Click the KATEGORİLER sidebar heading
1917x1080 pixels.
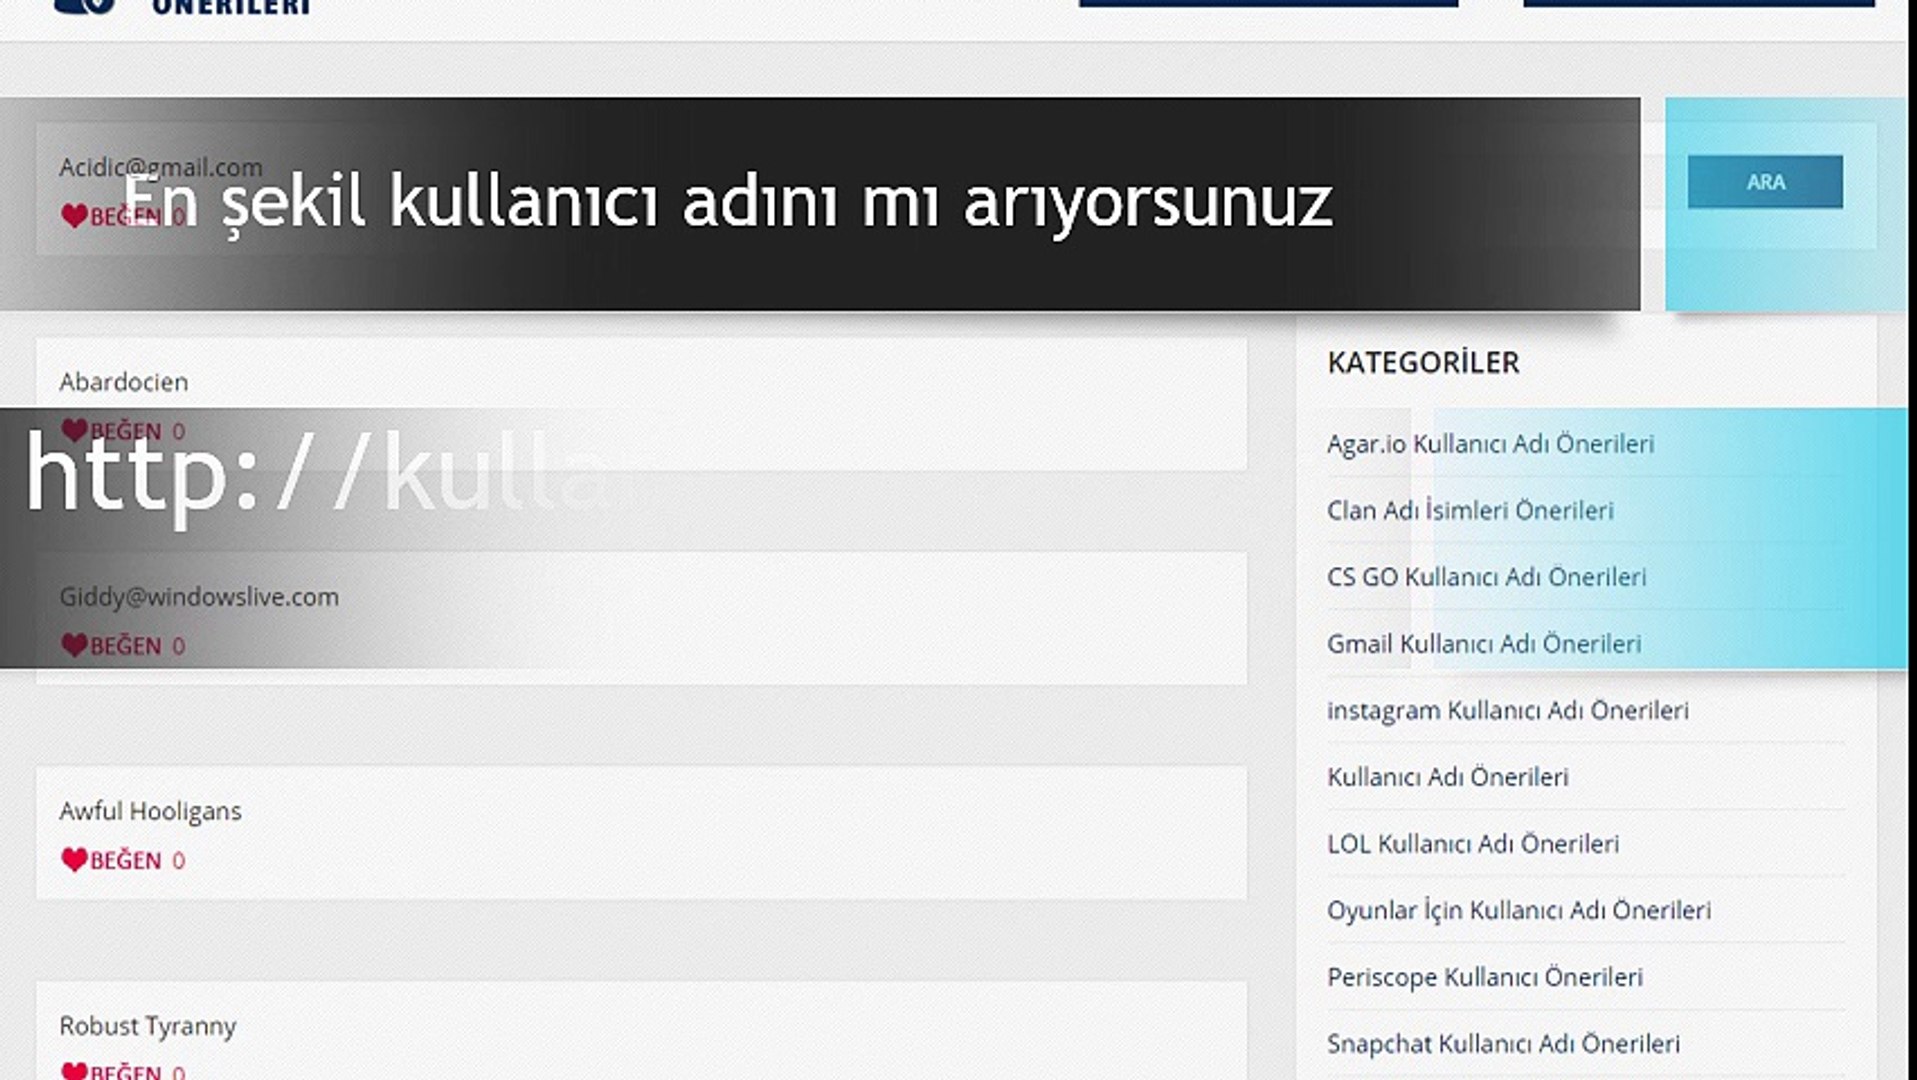tap(1423, 362)
